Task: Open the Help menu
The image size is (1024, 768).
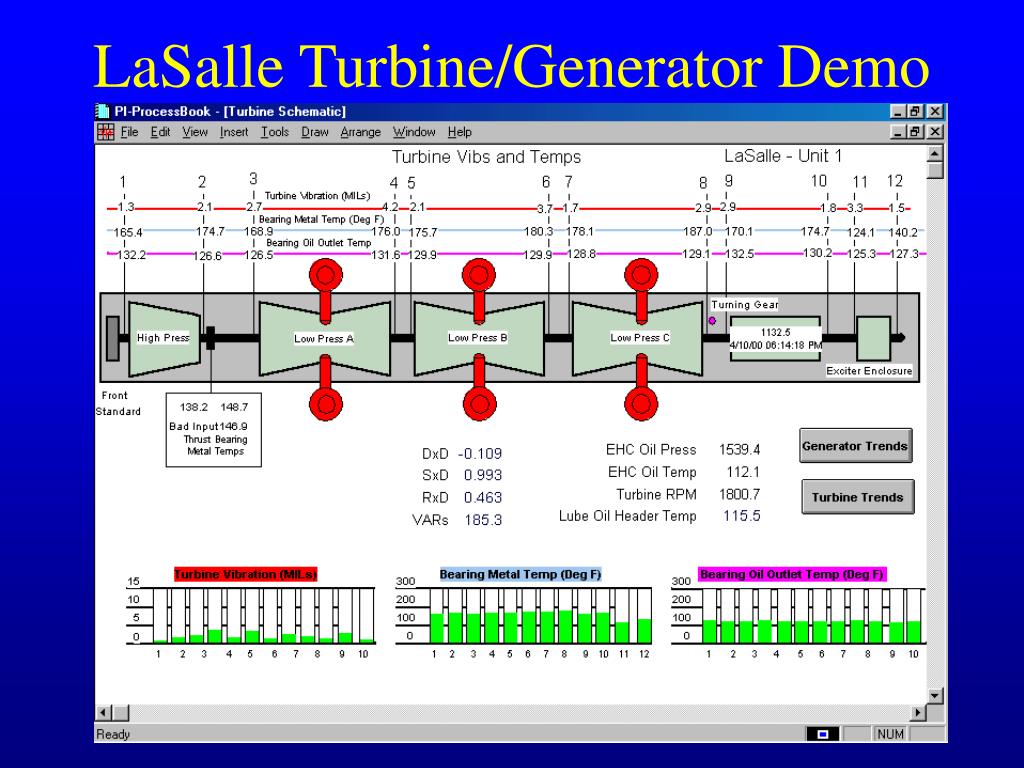Action: pos(460,132)
